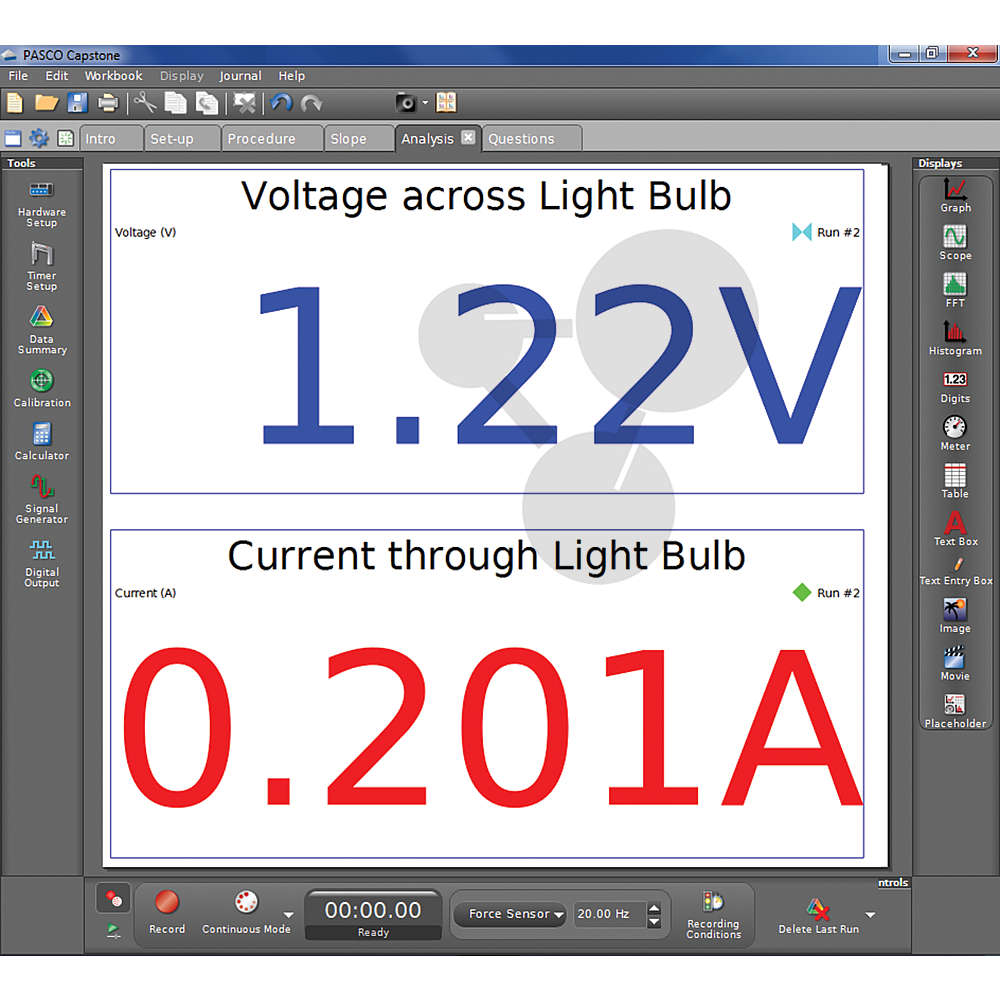Image resolution: width=1000 pixels, height=1000 pixels.
Task: Select Meter display icon
Action: [955, 434]
